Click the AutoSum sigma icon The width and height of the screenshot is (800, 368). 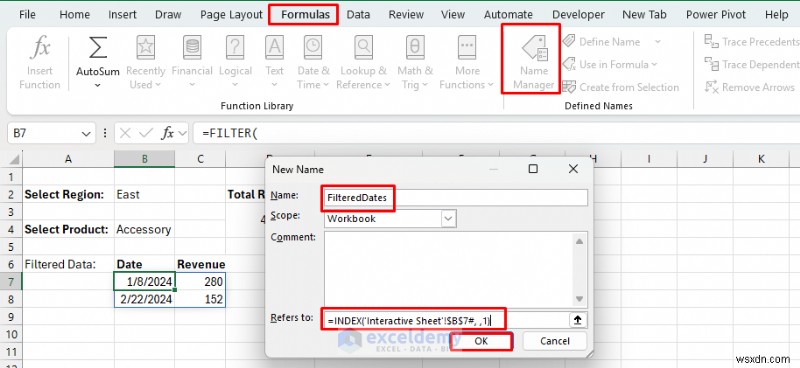pos(97,48)
